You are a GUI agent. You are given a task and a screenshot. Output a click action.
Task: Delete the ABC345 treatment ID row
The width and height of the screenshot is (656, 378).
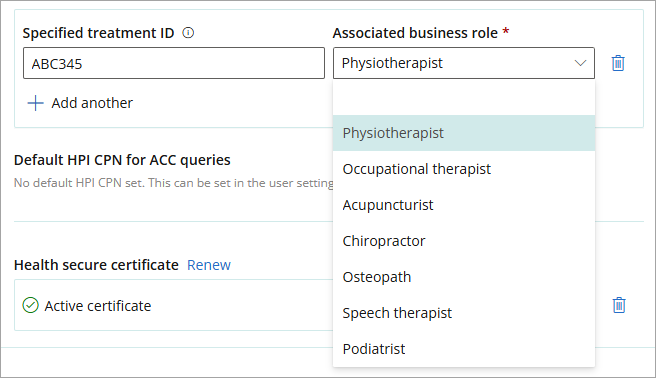point(618,63)
